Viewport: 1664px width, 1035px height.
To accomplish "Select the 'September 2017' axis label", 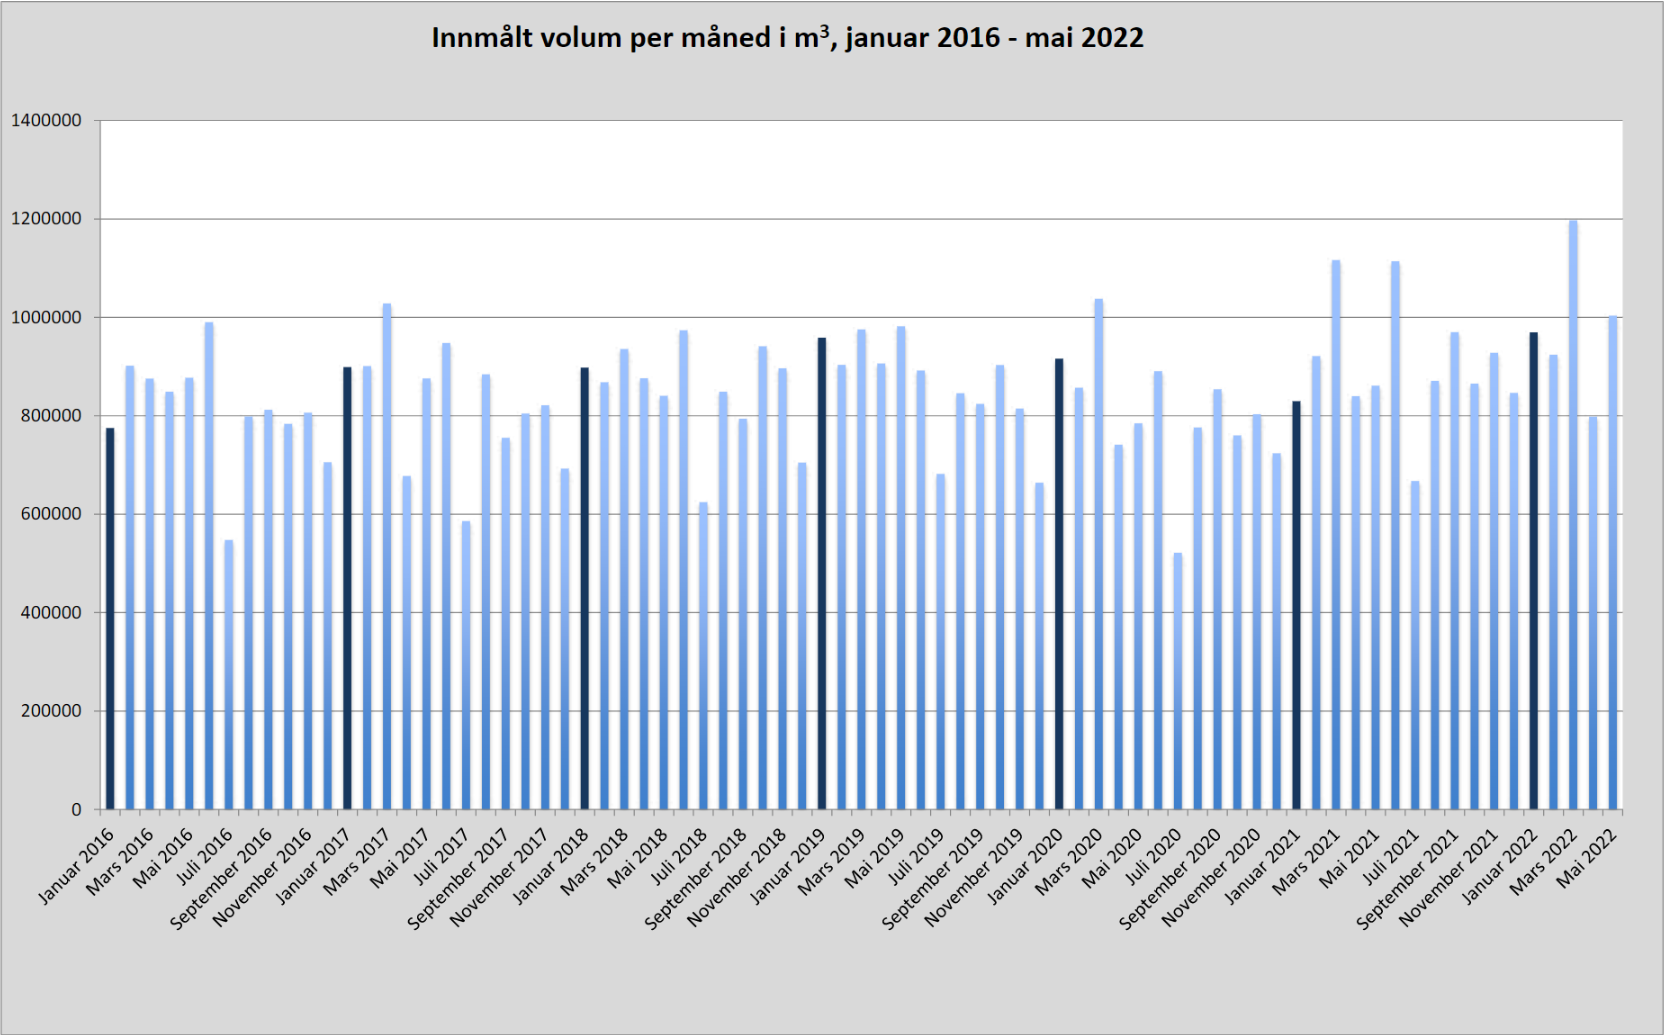I will 459,879.
